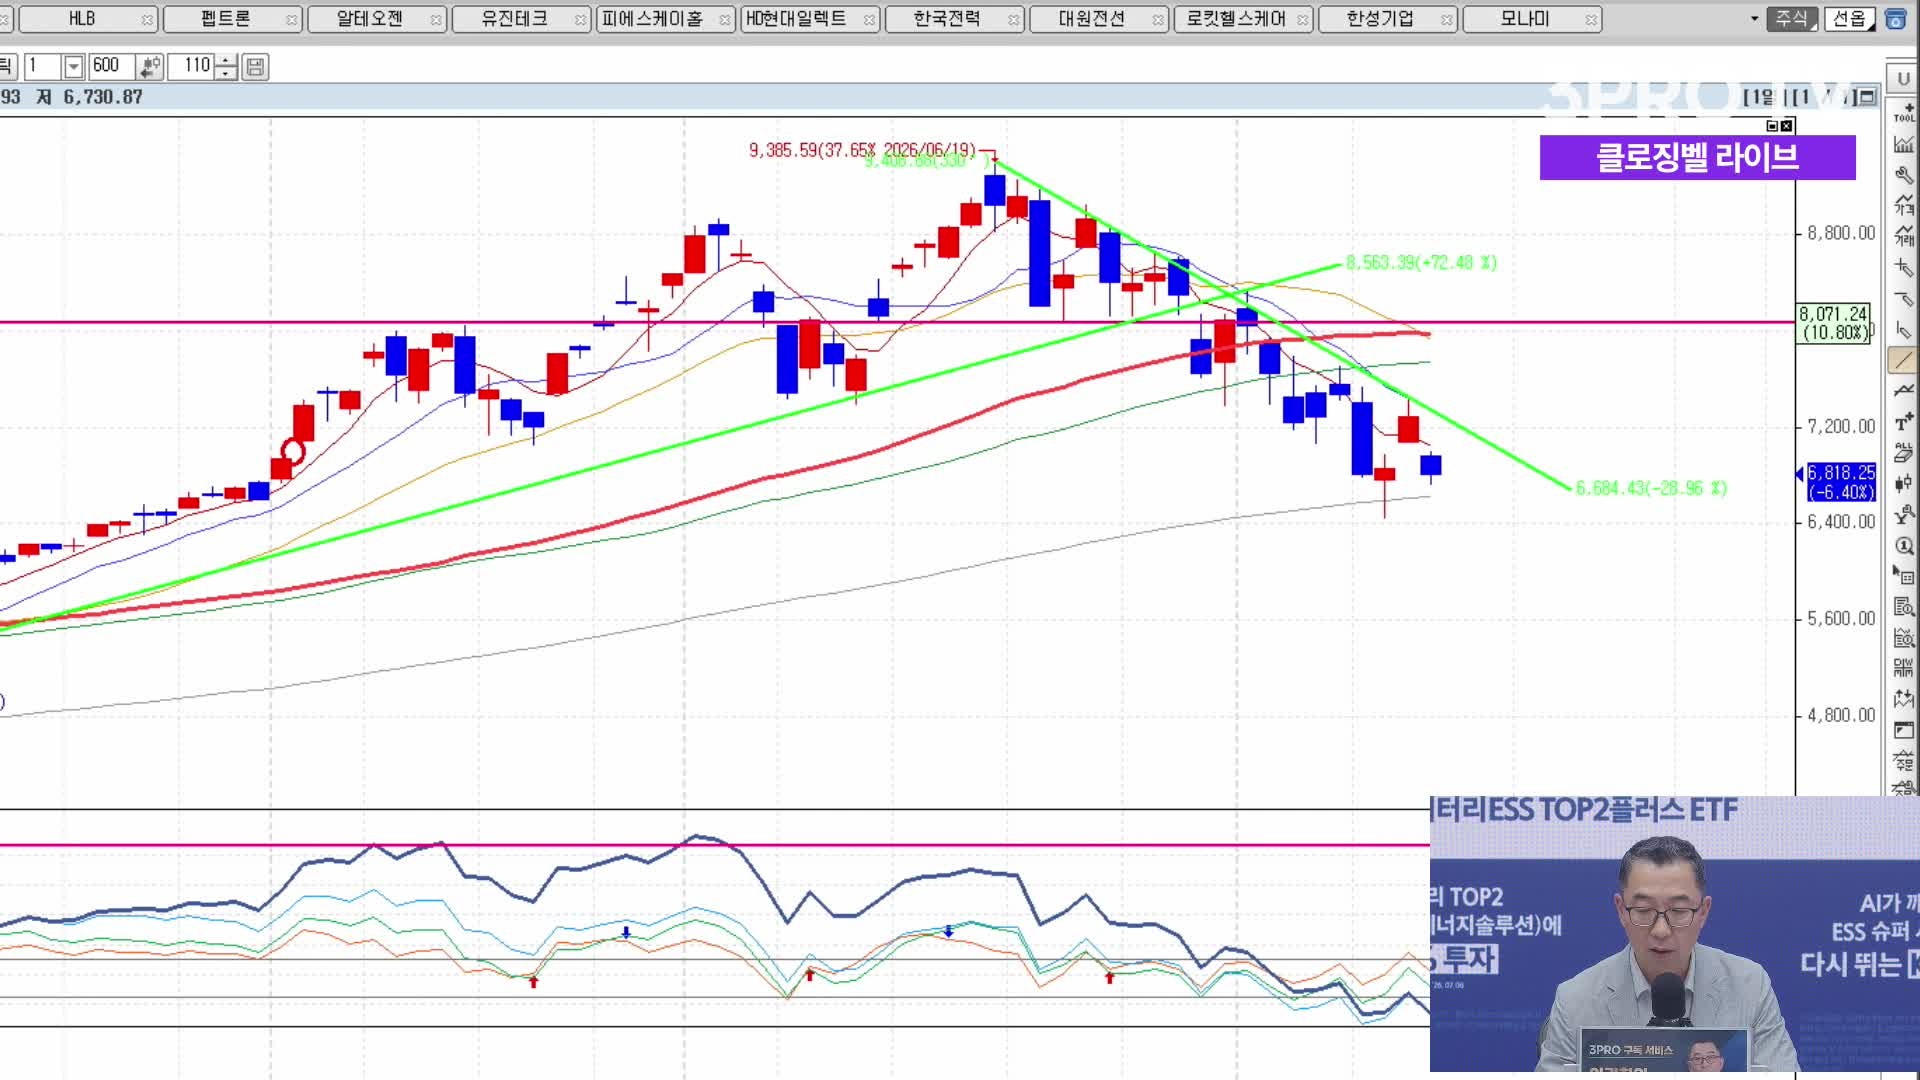
Task: Switch to the 로킷헬스케어 tab
Action: click(x=1236, y=19)
